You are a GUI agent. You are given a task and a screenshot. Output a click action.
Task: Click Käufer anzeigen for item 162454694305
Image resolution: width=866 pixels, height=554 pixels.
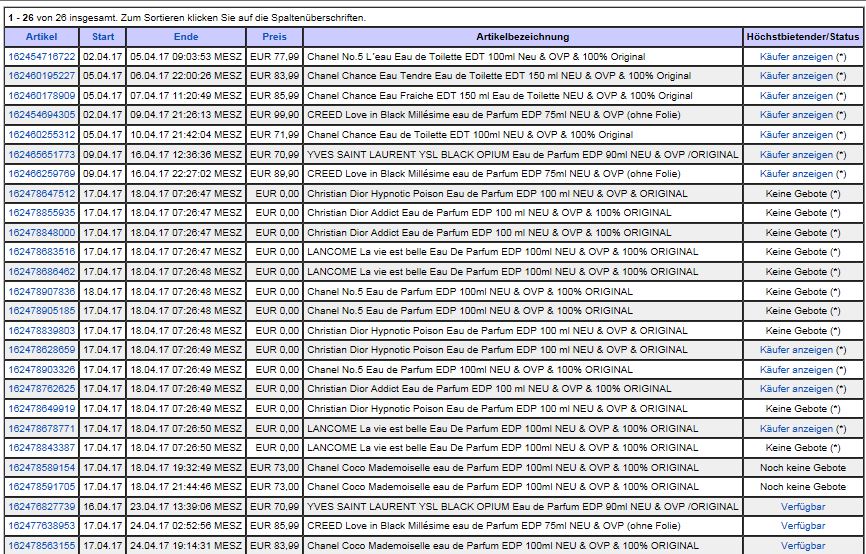796,115
